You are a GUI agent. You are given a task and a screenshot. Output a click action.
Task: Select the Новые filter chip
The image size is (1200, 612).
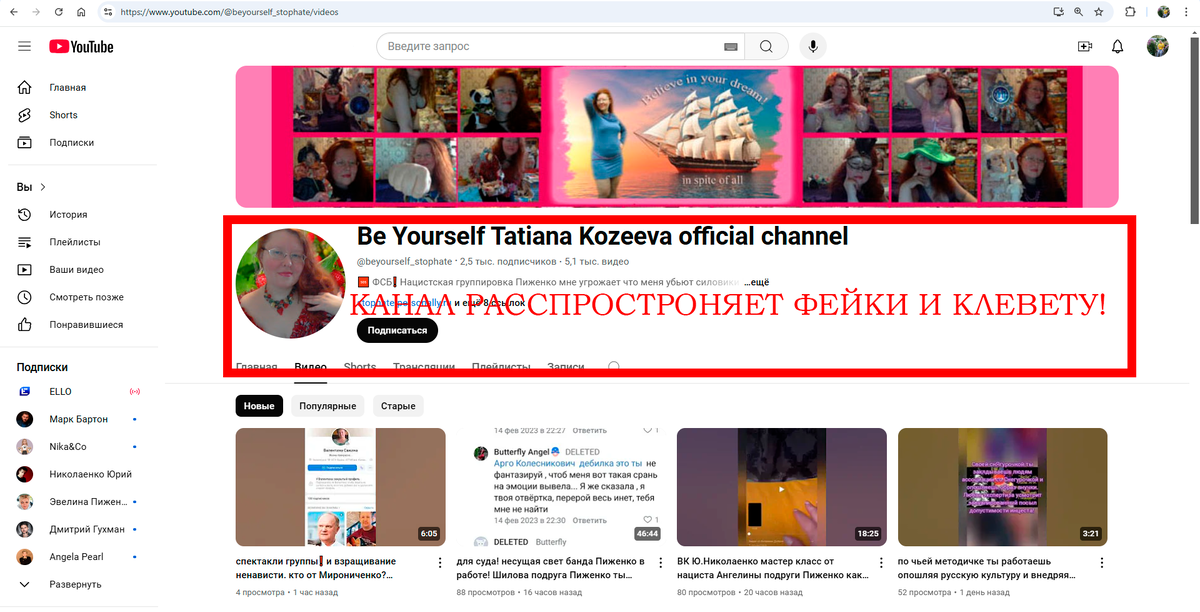[x=259, y=406]
